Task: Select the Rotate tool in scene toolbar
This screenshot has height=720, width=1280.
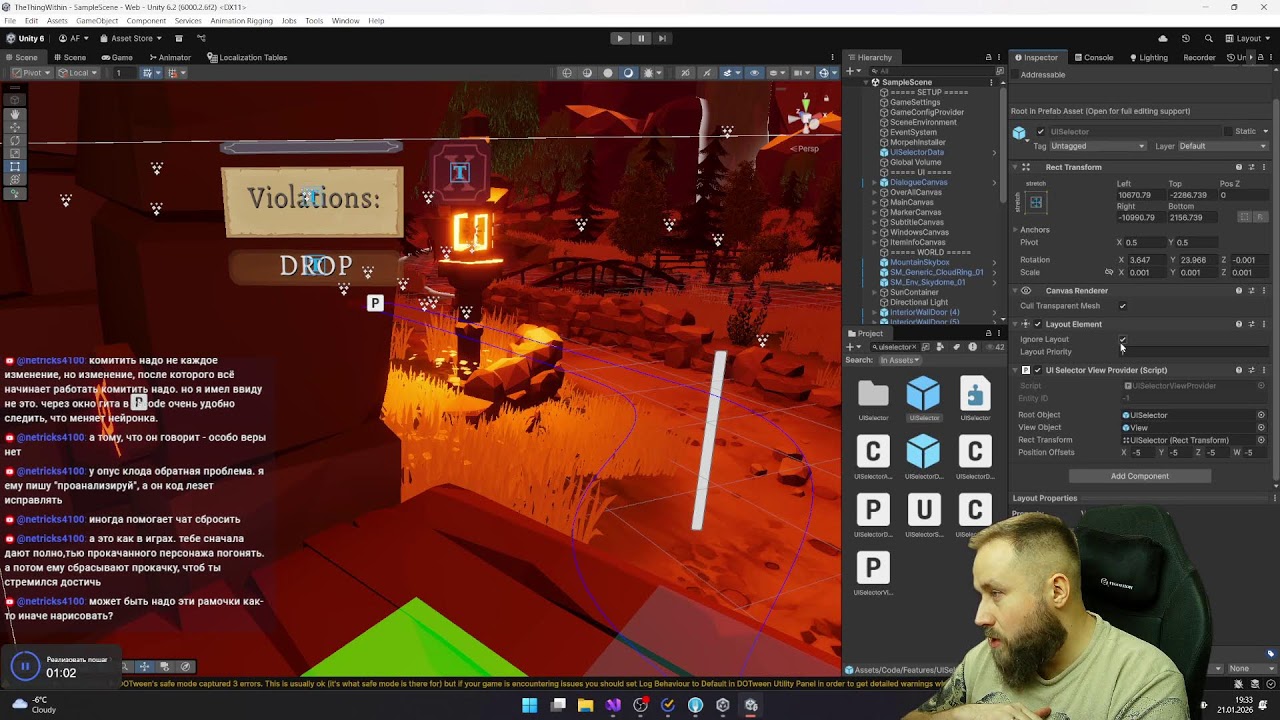Action: pos(15,140)
